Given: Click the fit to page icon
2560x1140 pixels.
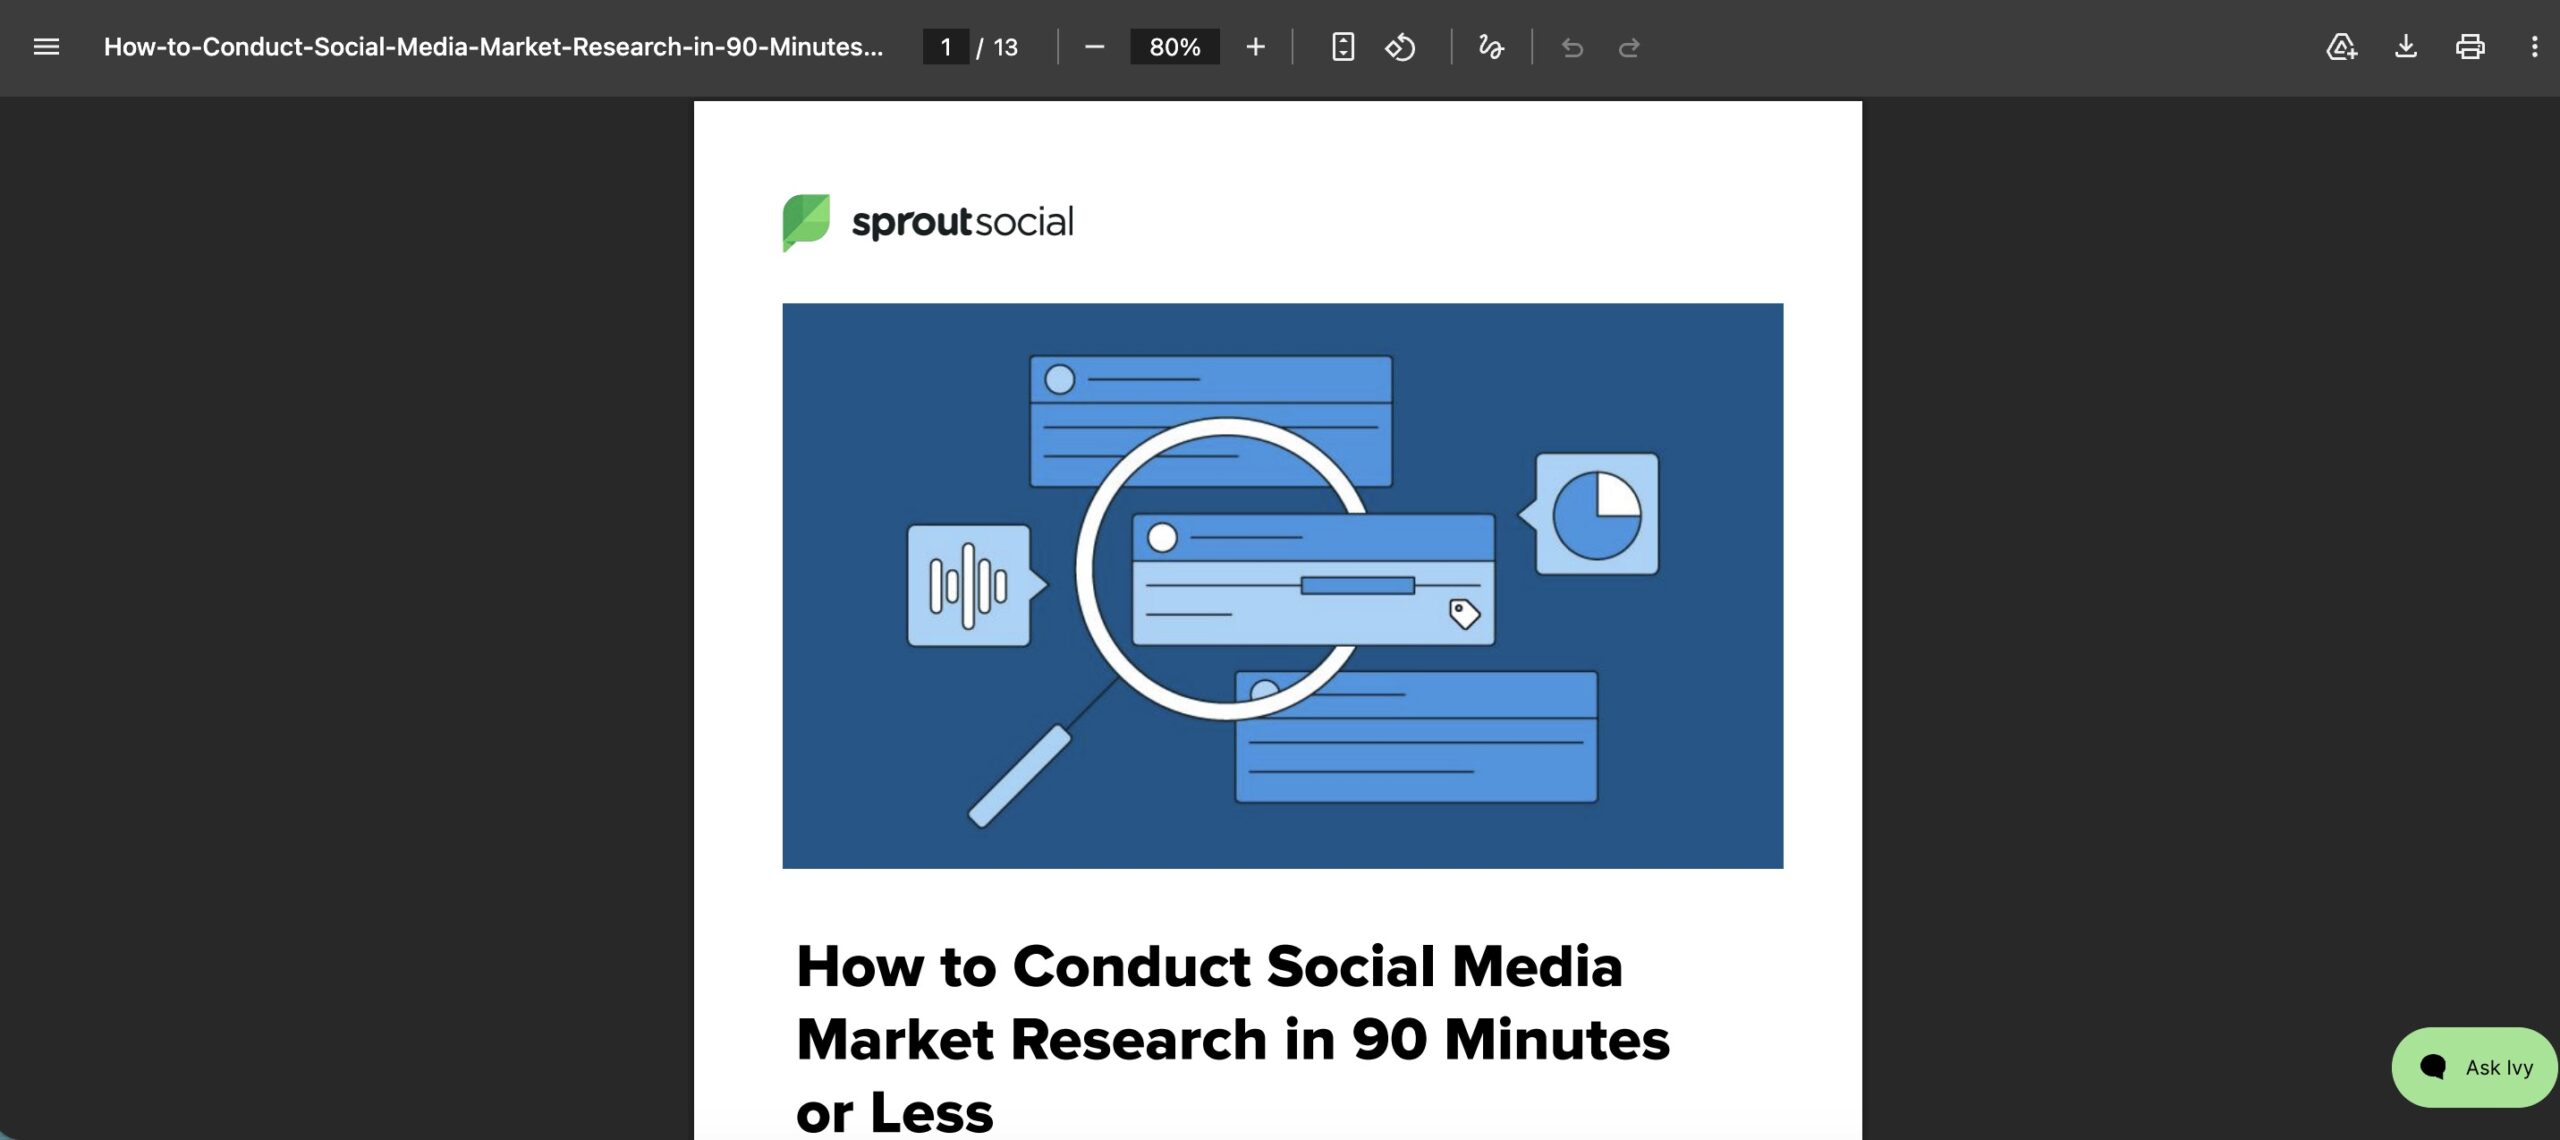Looking at the screenshot, I should 1343,47.
